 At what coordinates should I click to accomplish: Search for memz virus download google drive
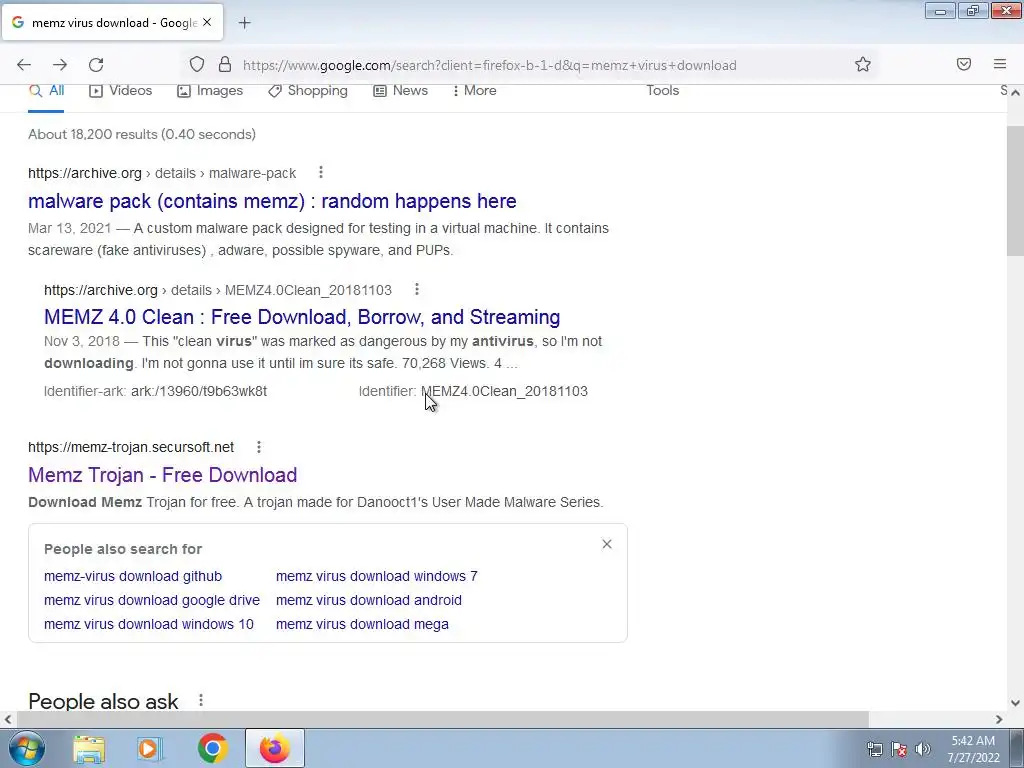[x=152, y=600]
